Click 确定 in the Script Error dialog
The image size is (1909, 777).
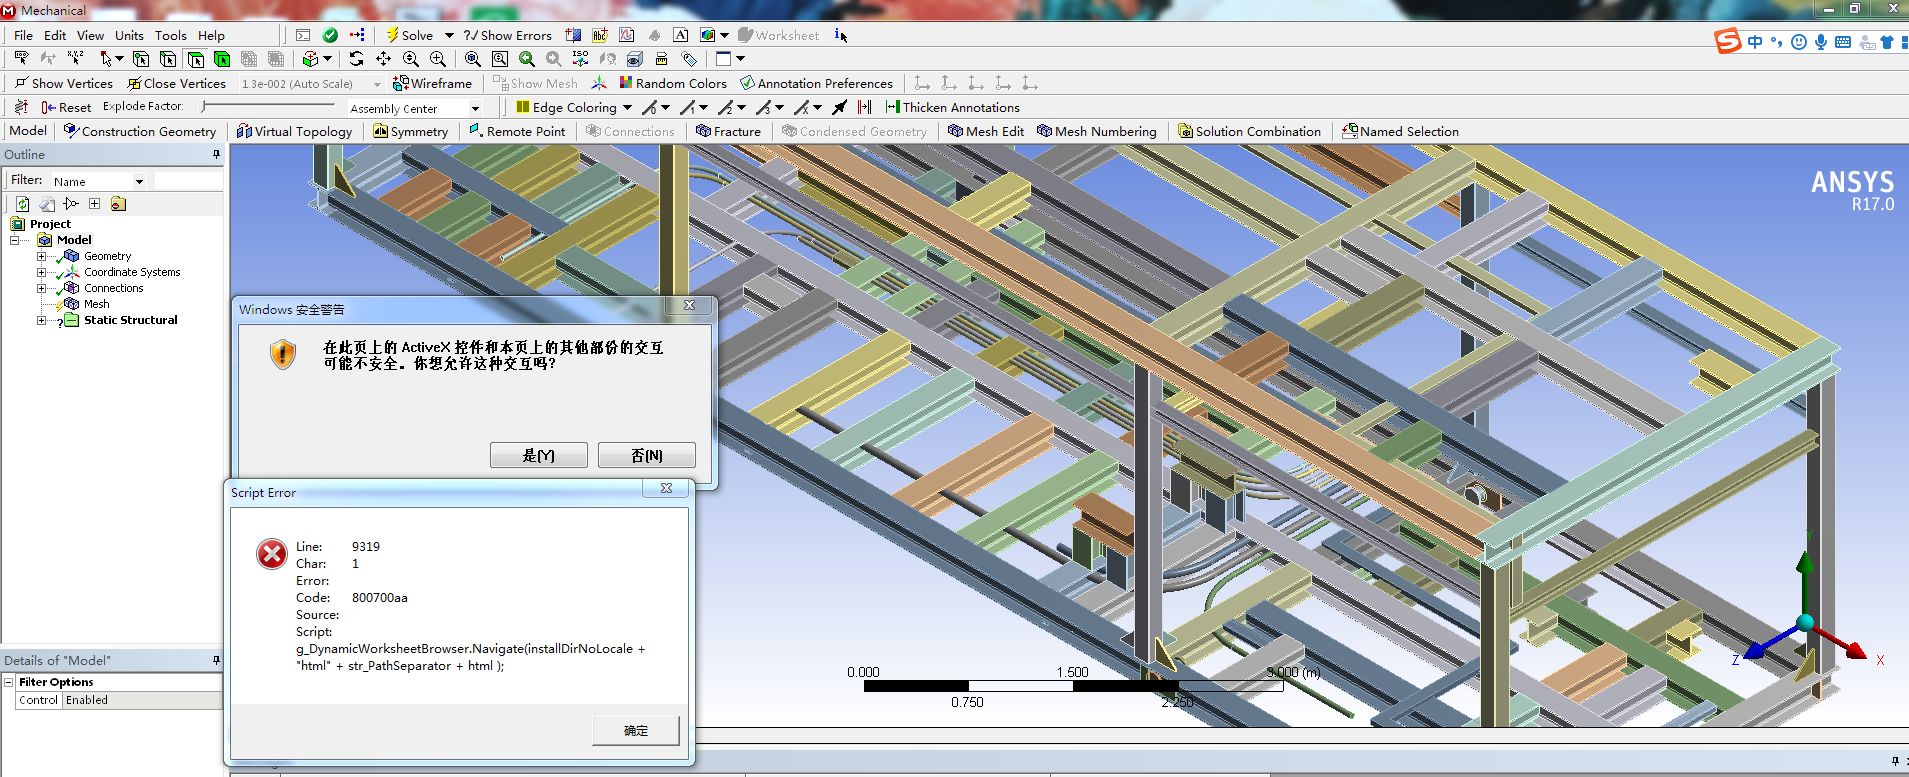click(x=636, y=730)
